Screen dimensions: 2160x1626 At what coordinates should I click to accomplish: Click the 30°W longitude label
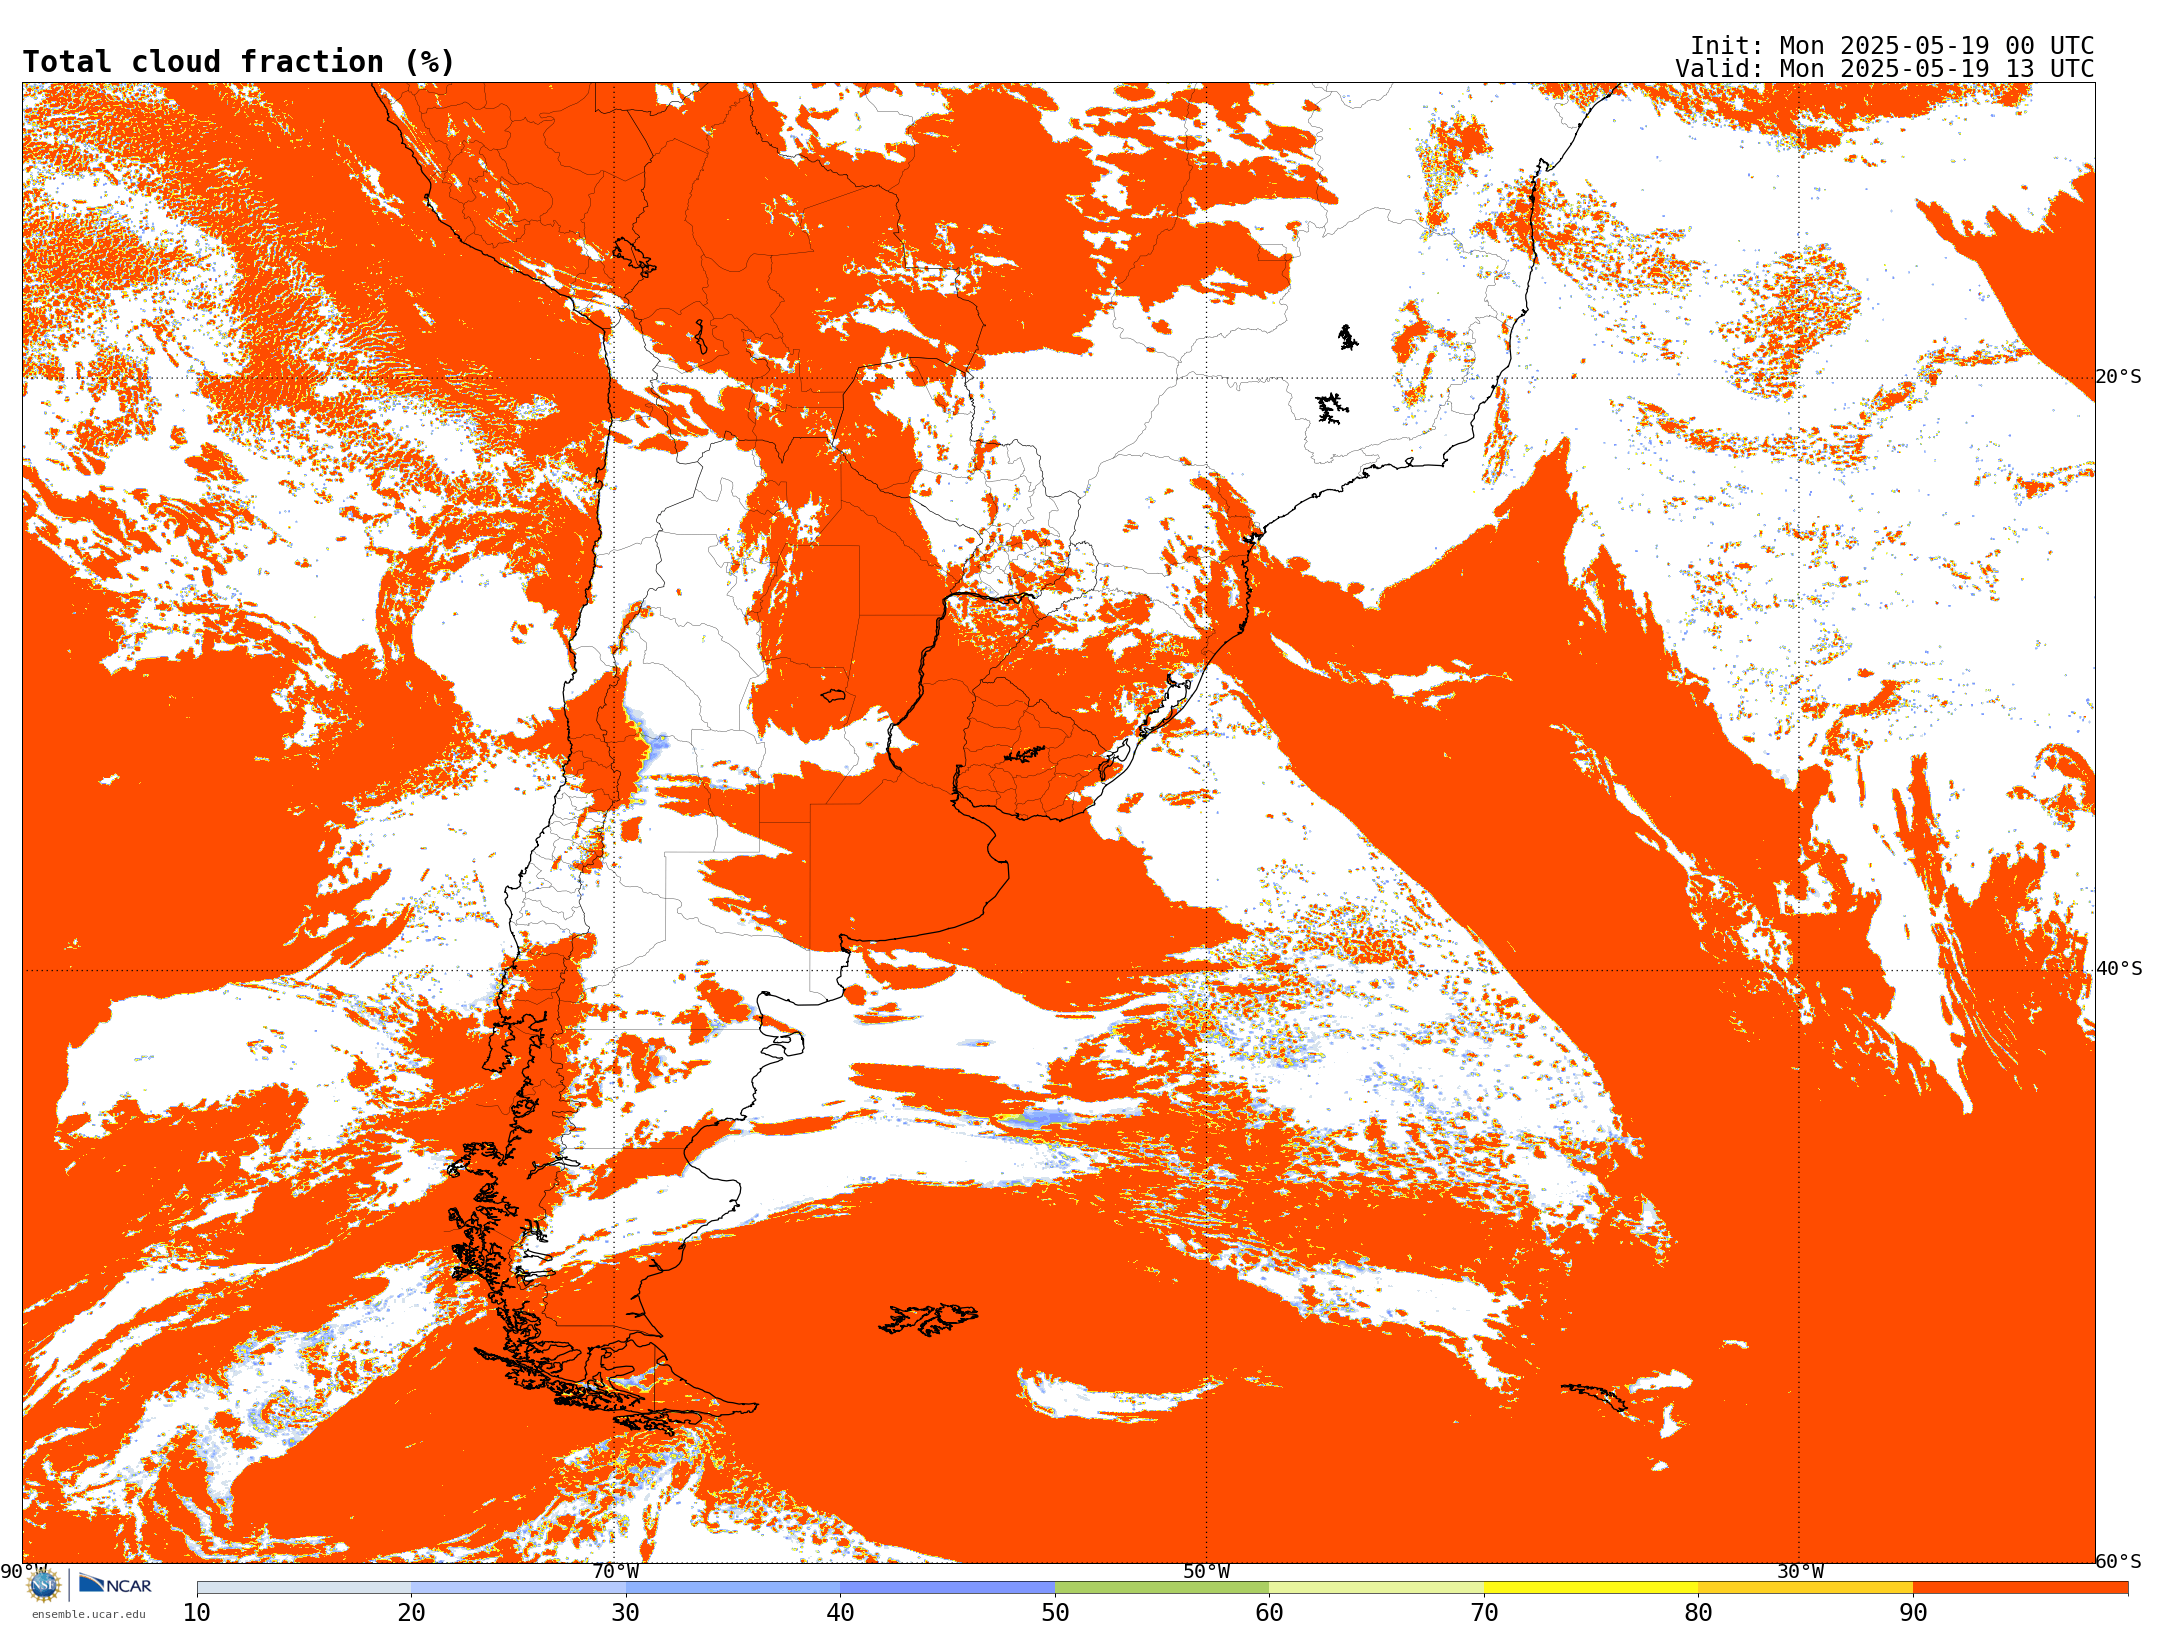click(x=1800, y=1571)
